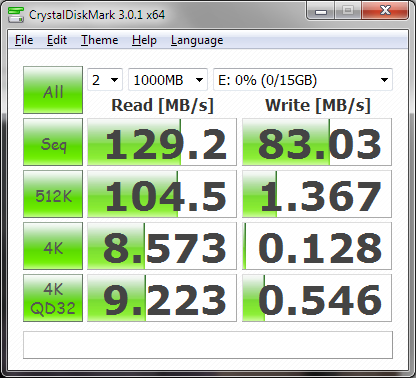Open the Theme menu
416x378 pixels.
100,40
